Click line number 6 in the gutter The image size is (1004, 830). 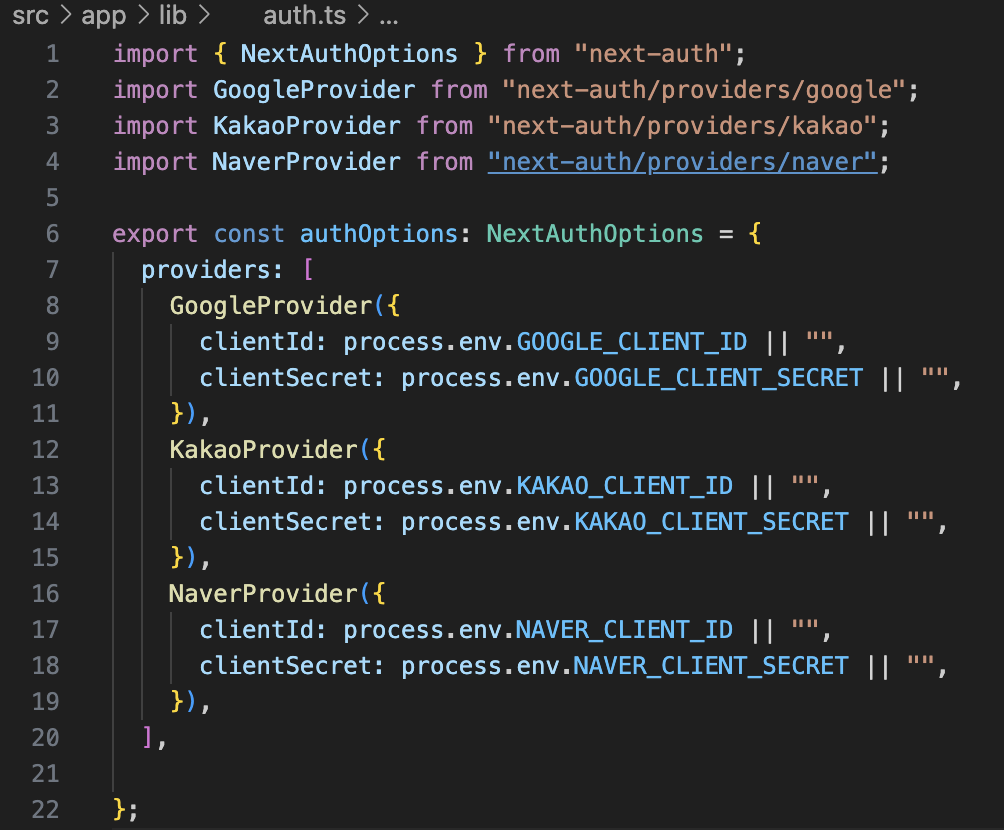coord(53,234)
